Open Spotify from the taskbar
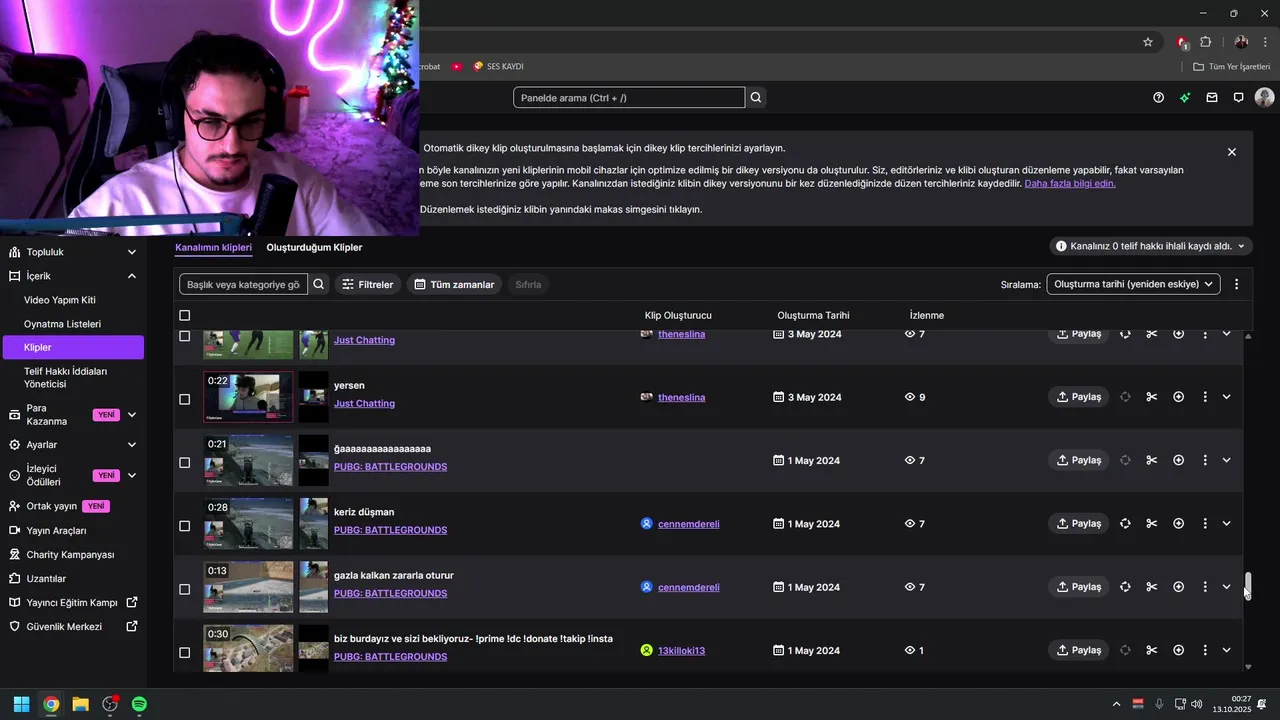Image resolution: width=1280 pixels, height=720 pixels. (139, 704)
